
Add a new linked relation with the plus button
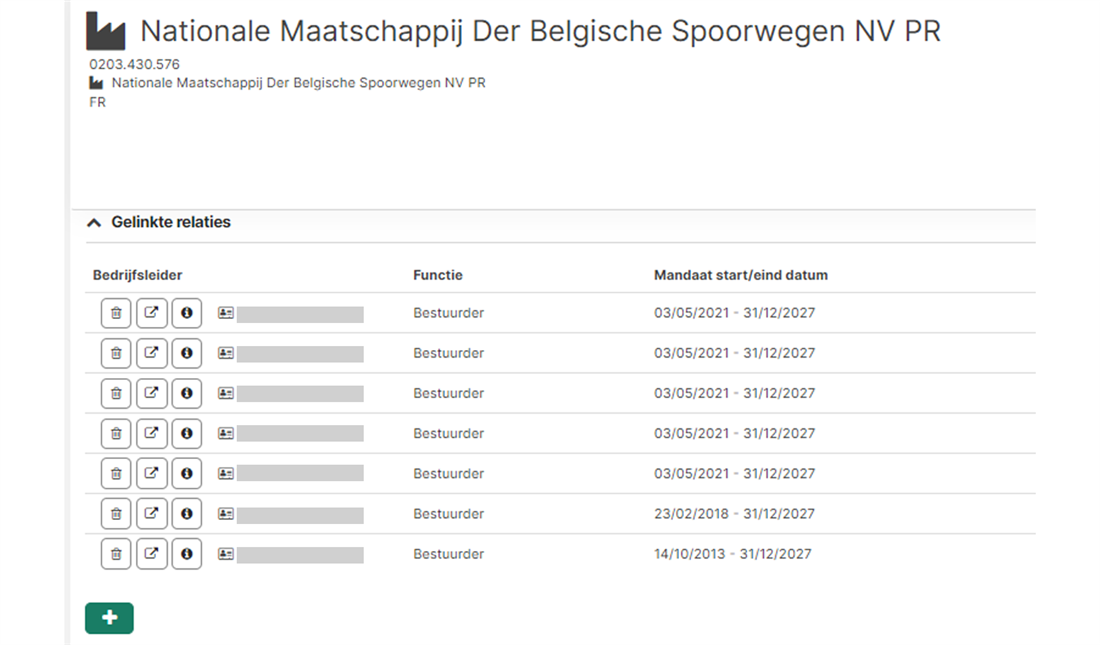pos(109,618)
